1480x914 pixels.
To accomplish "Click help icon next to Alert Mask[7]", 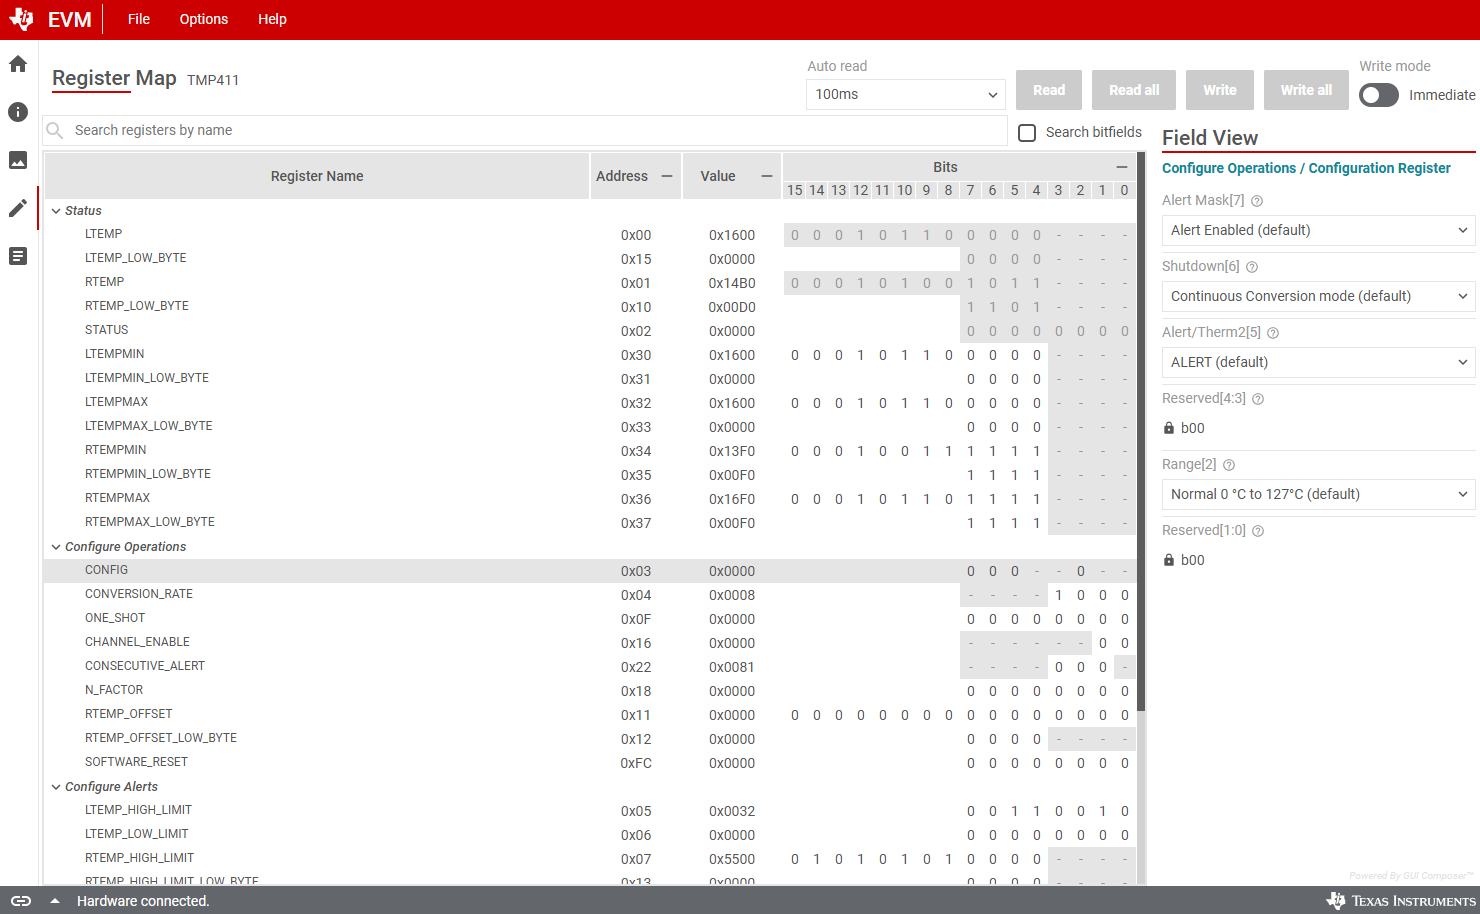I will coord(1257,201).
